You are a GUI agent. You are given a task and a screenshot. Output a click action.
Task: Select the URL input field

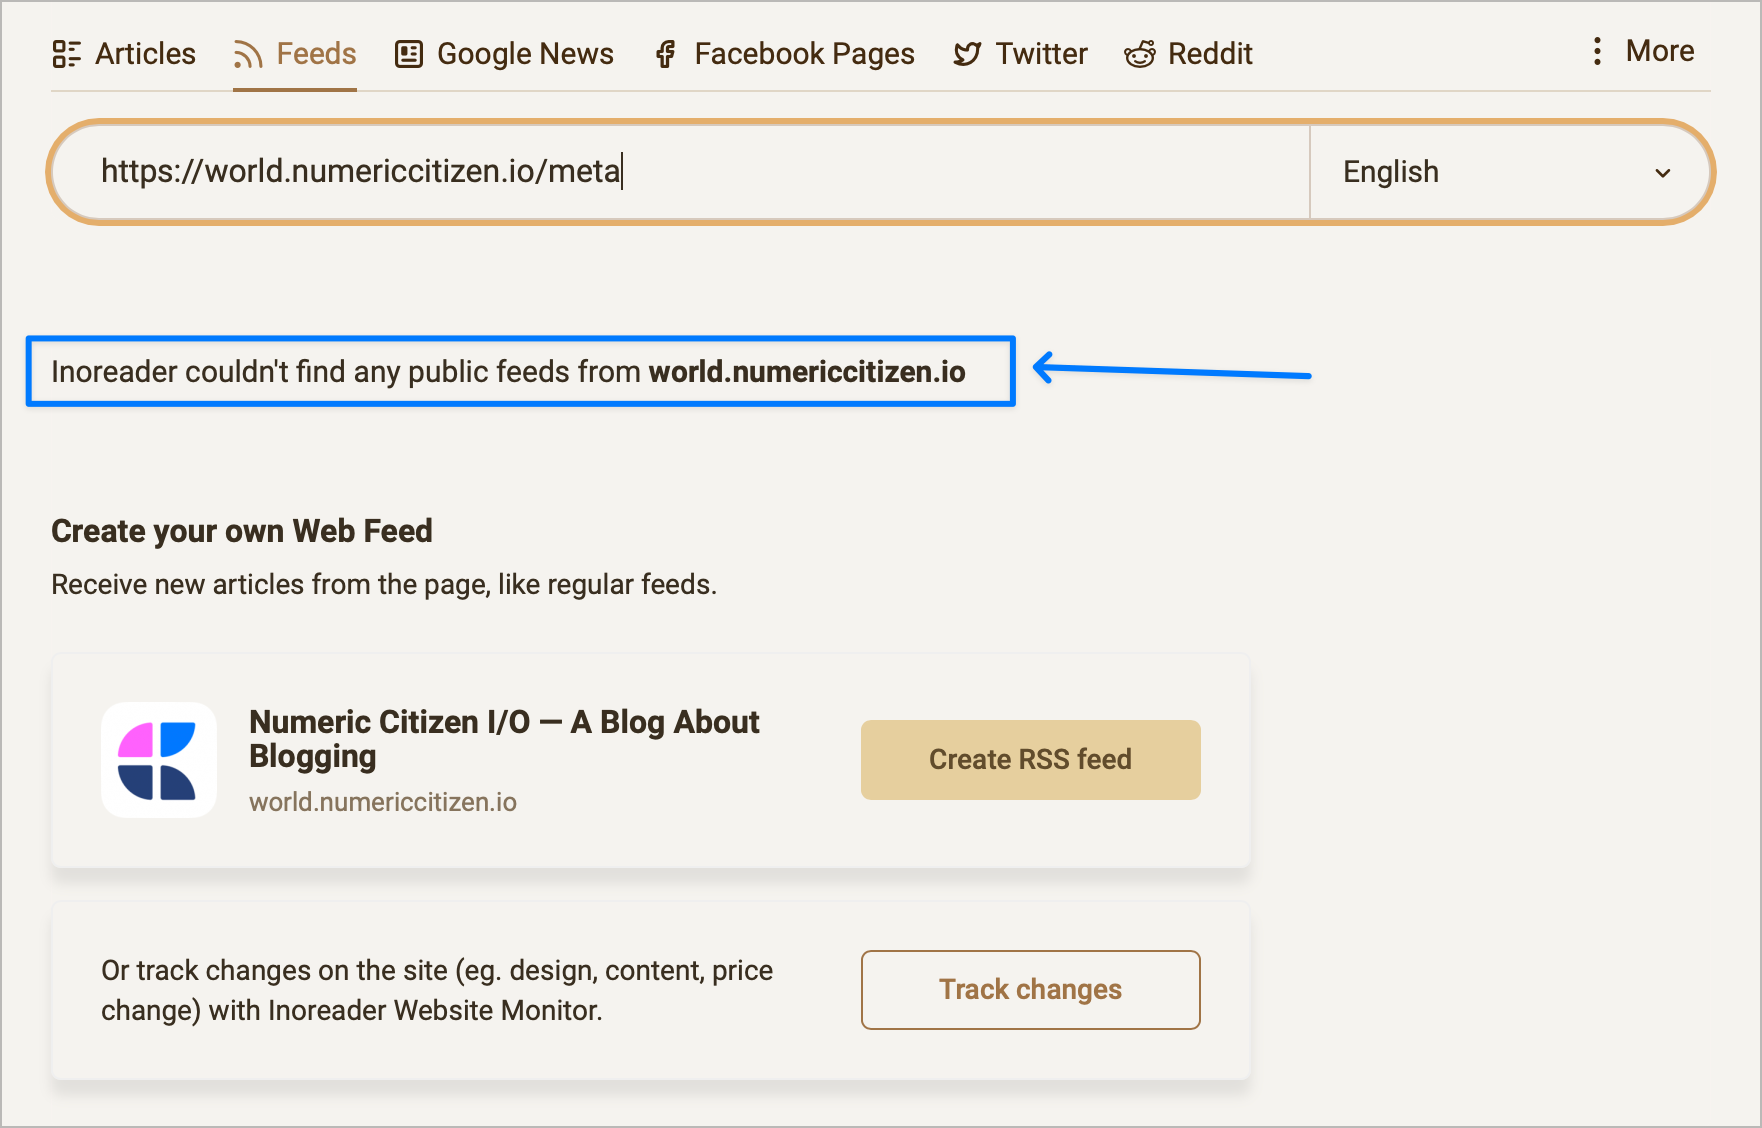680,171
